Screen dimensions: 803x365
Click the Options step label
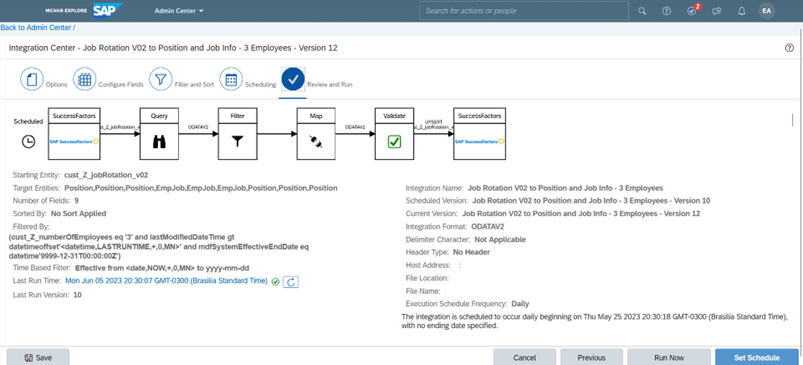57,84
